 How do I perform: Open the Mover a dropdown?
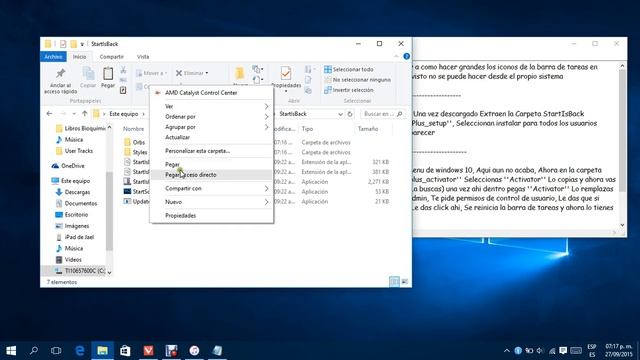(151, 73)
